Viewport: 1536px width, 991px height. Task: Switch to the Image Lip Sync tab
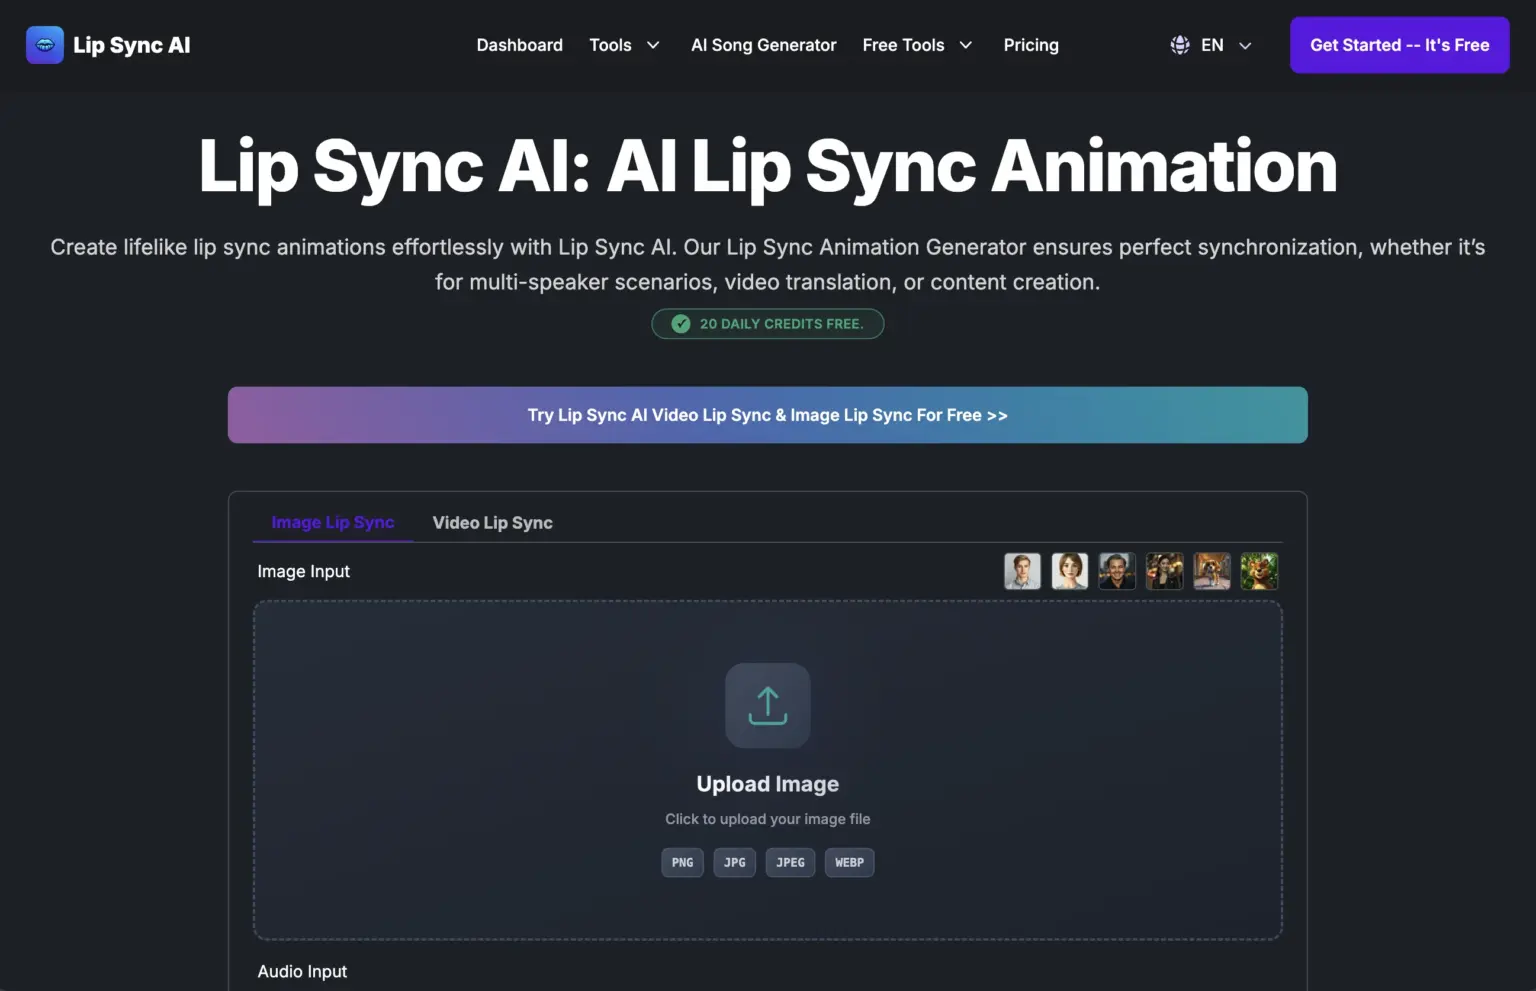[333, 522]
